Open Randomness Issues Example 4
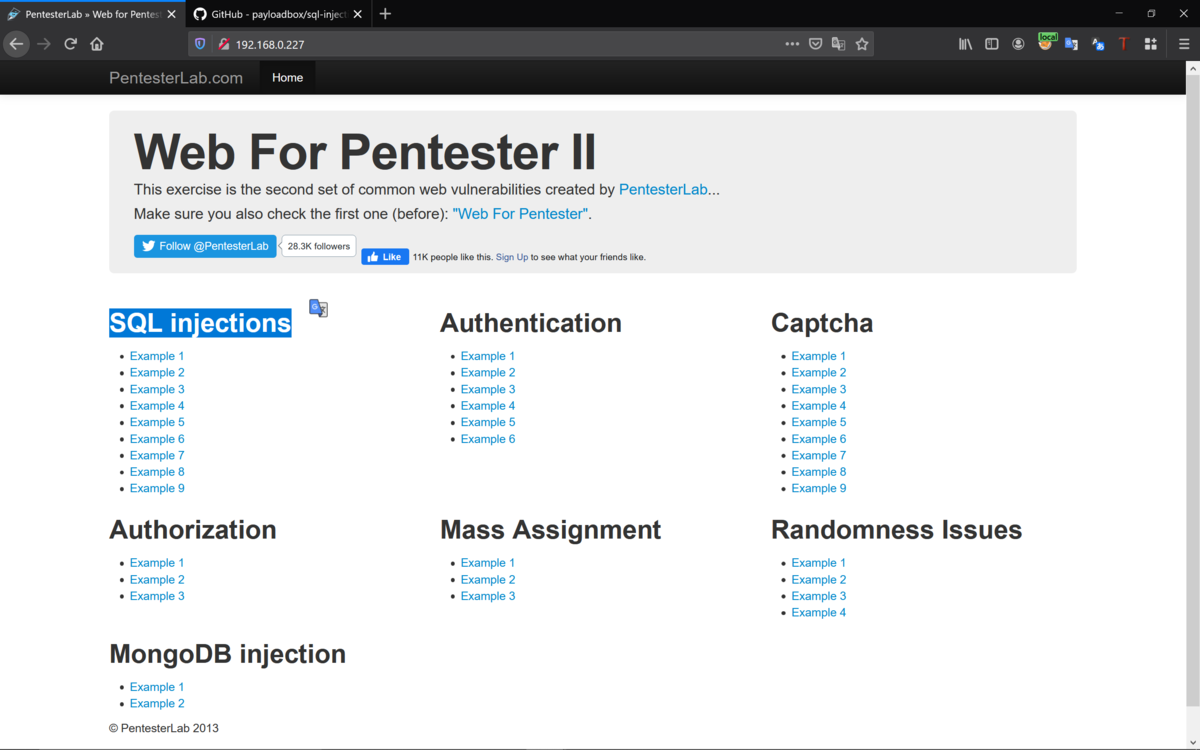The height and width of the screenshot is (750, 1200). 819,613
